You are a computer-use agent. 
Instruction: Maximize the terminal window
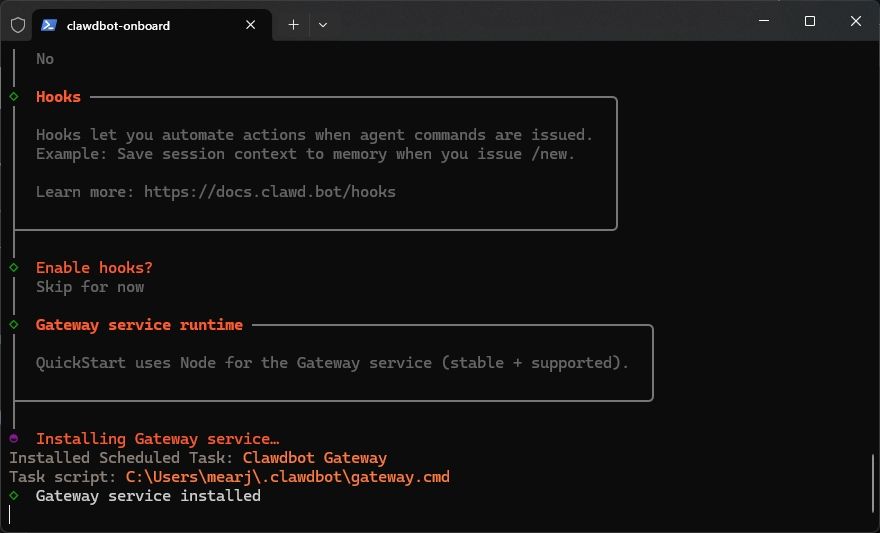tap(810, 21)
